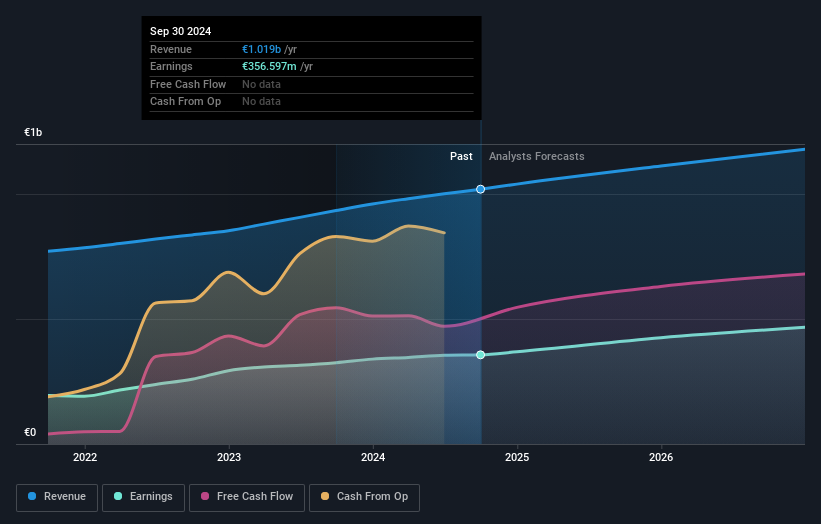821x524 pixels.
Task: Click the €1.019b revenue value in tooltip
Action: pos(261,49)
